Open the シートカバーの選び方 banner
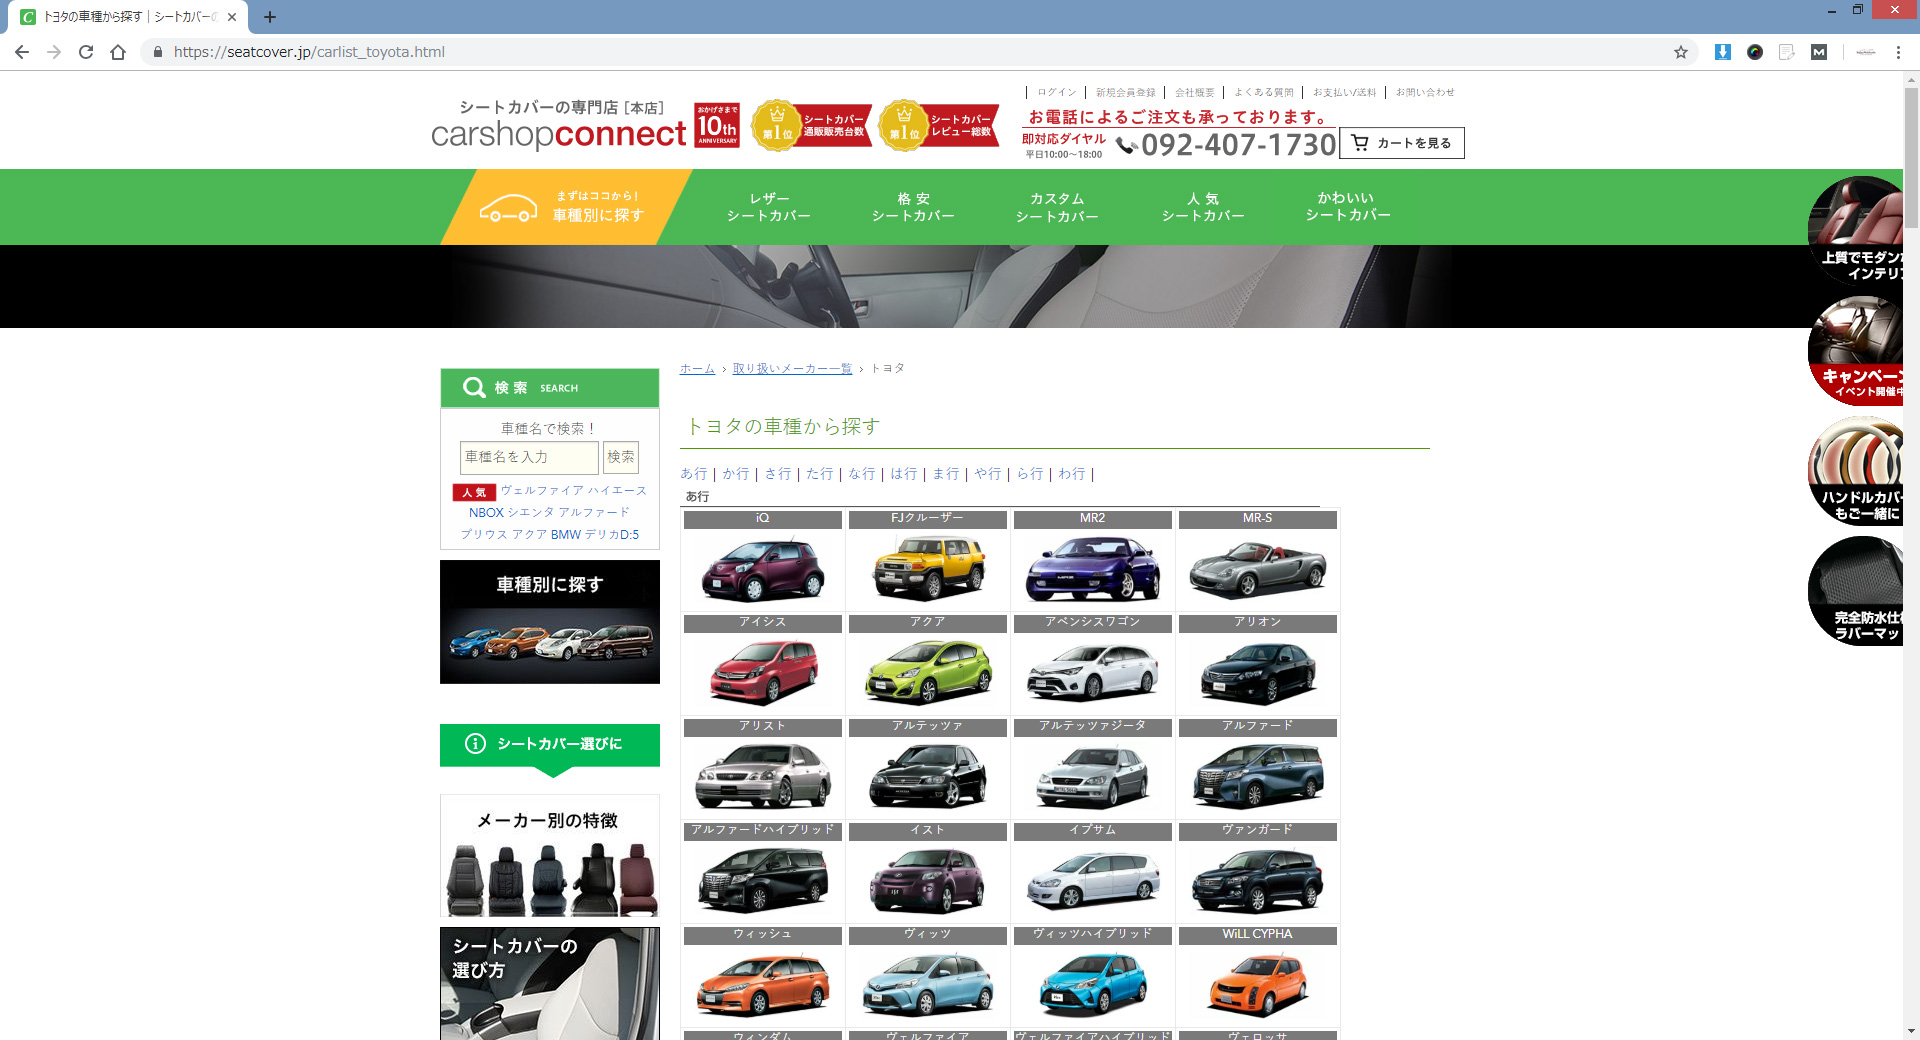This screenshot has height=1040, width=1920. point(550,983)
